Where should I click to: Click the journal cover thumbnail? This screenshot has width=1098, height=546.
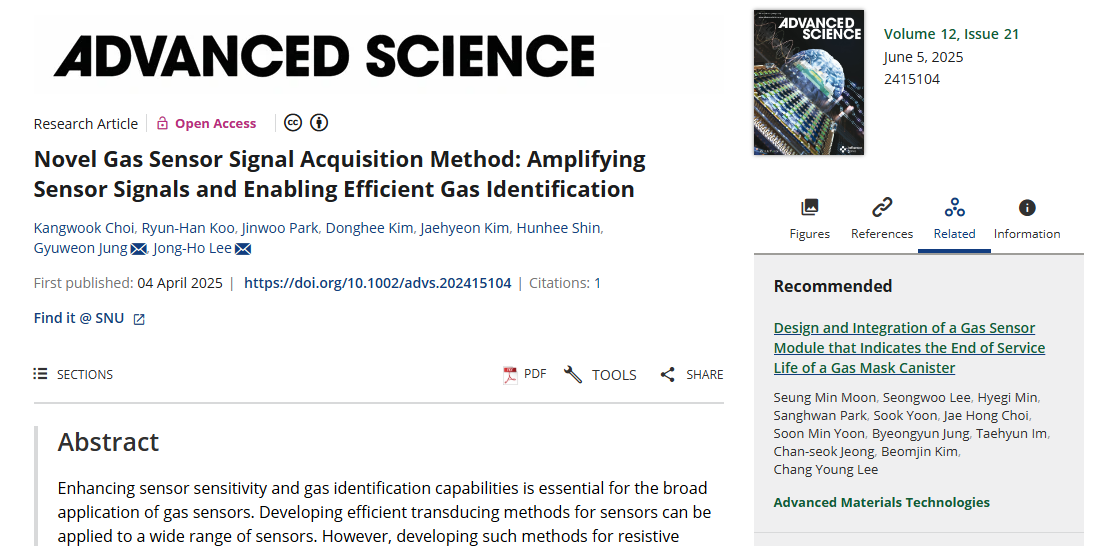click(808, 82)
